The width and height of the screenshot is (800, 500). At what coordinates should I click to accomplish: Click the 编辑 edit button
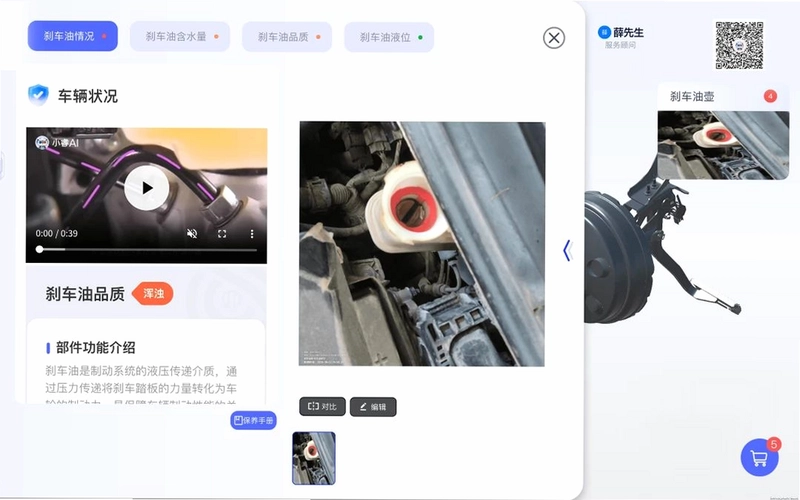[373, 407]
